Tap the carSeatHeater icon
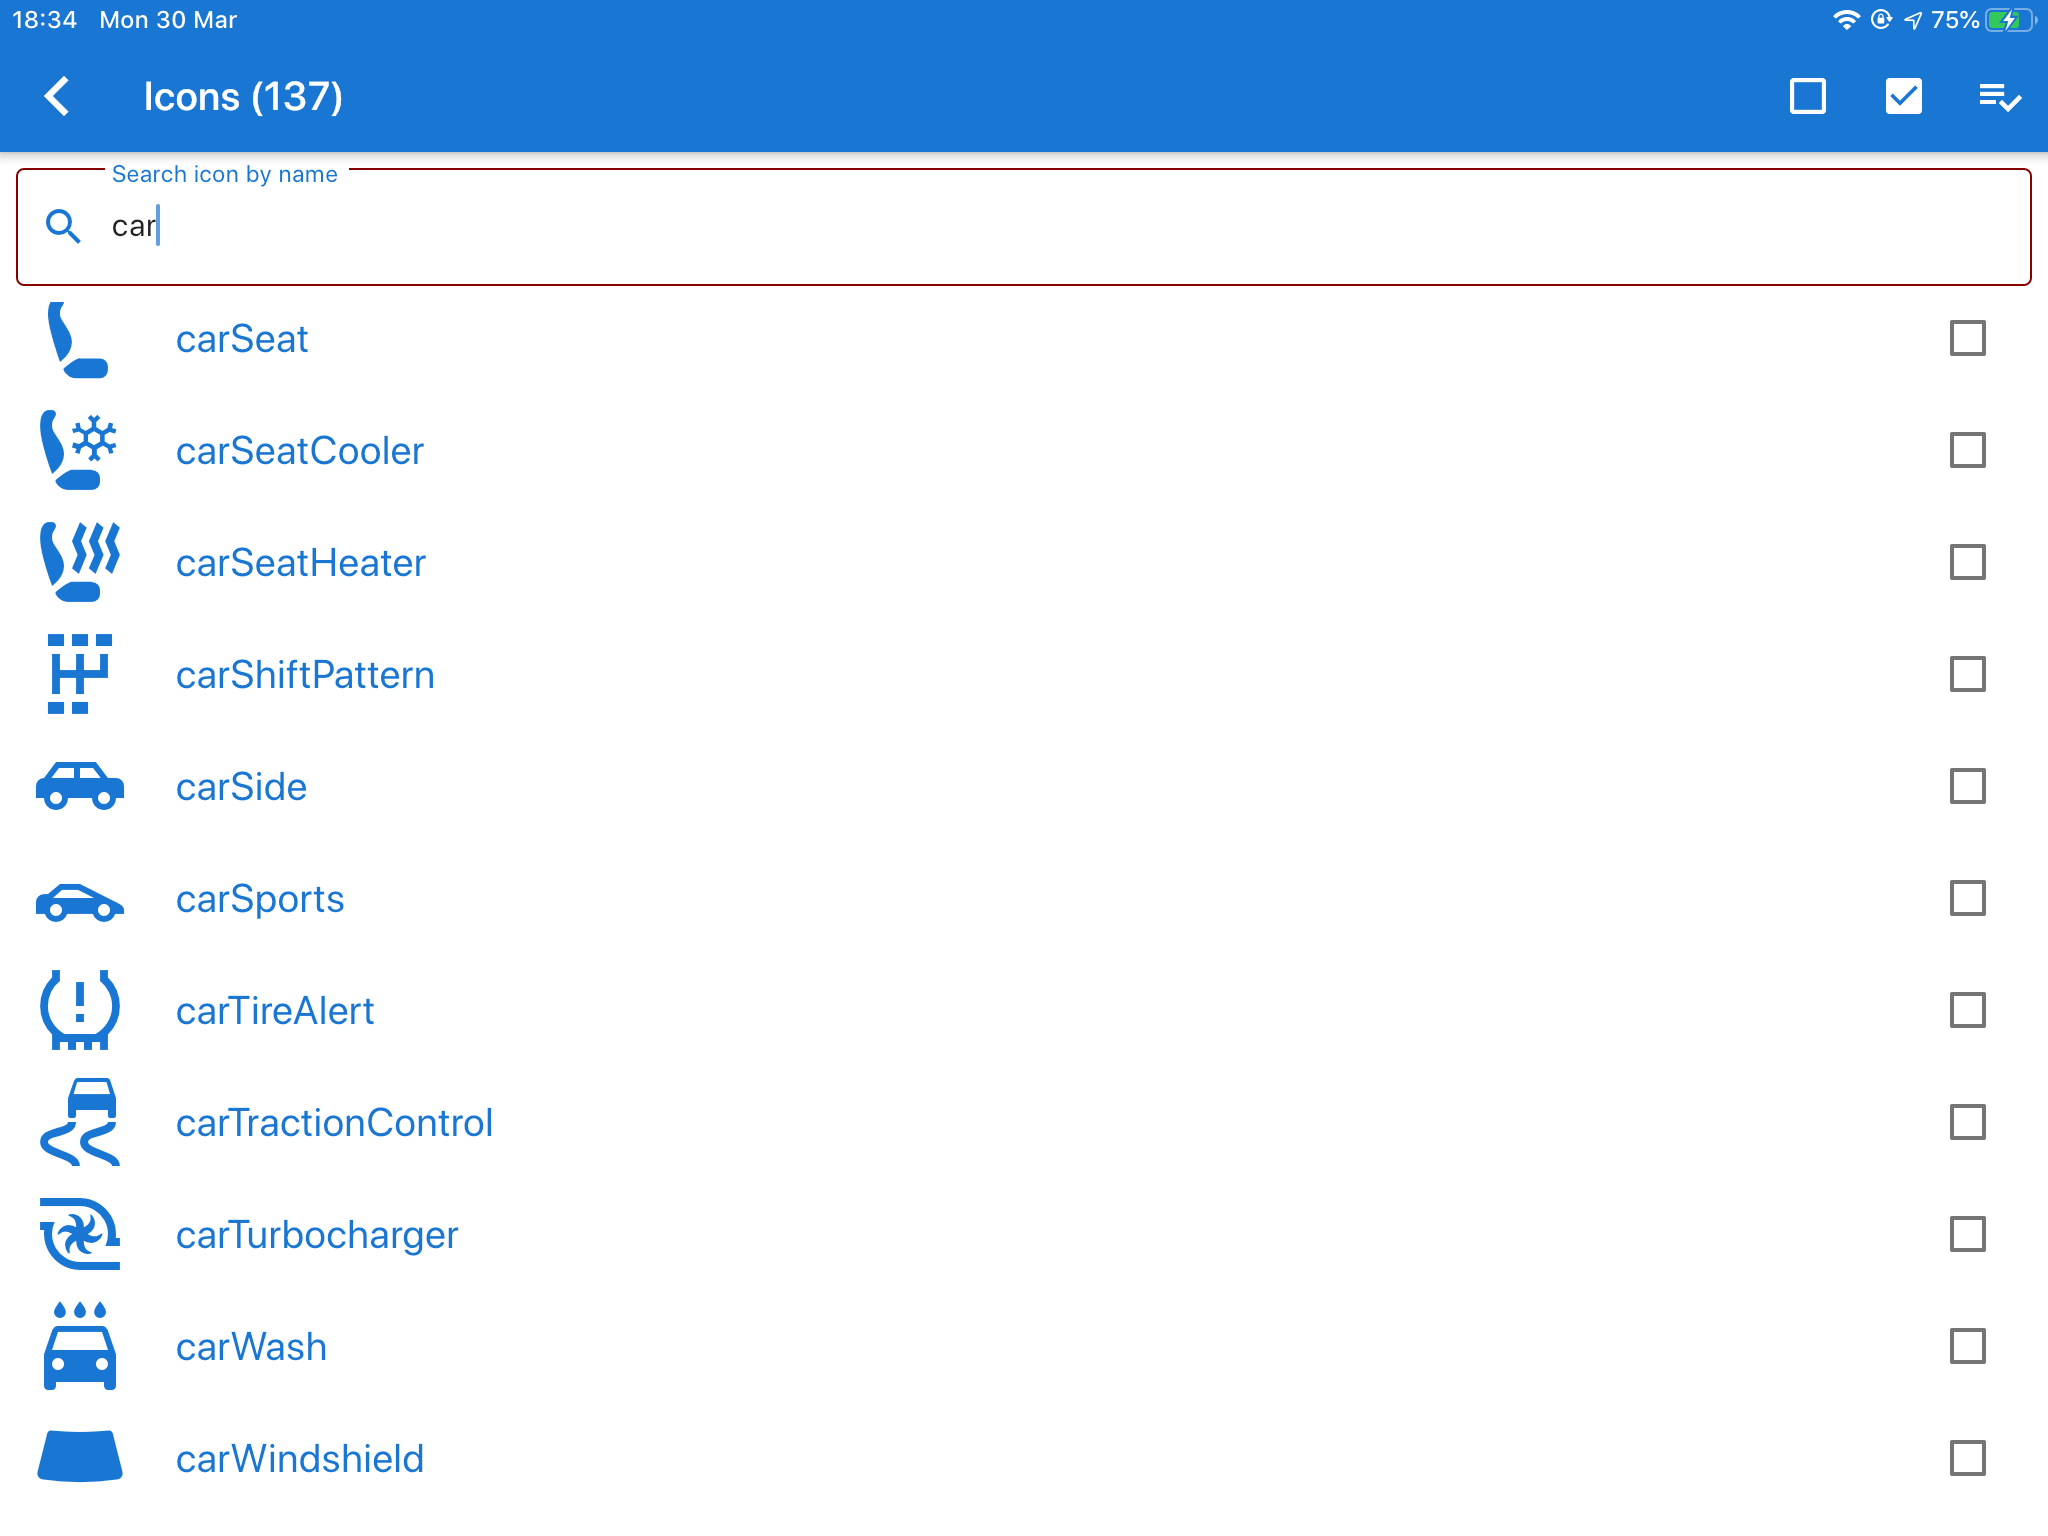The width and height of the screenshot is (2048, 1536). pyautogui.click(x=79, y=562)
